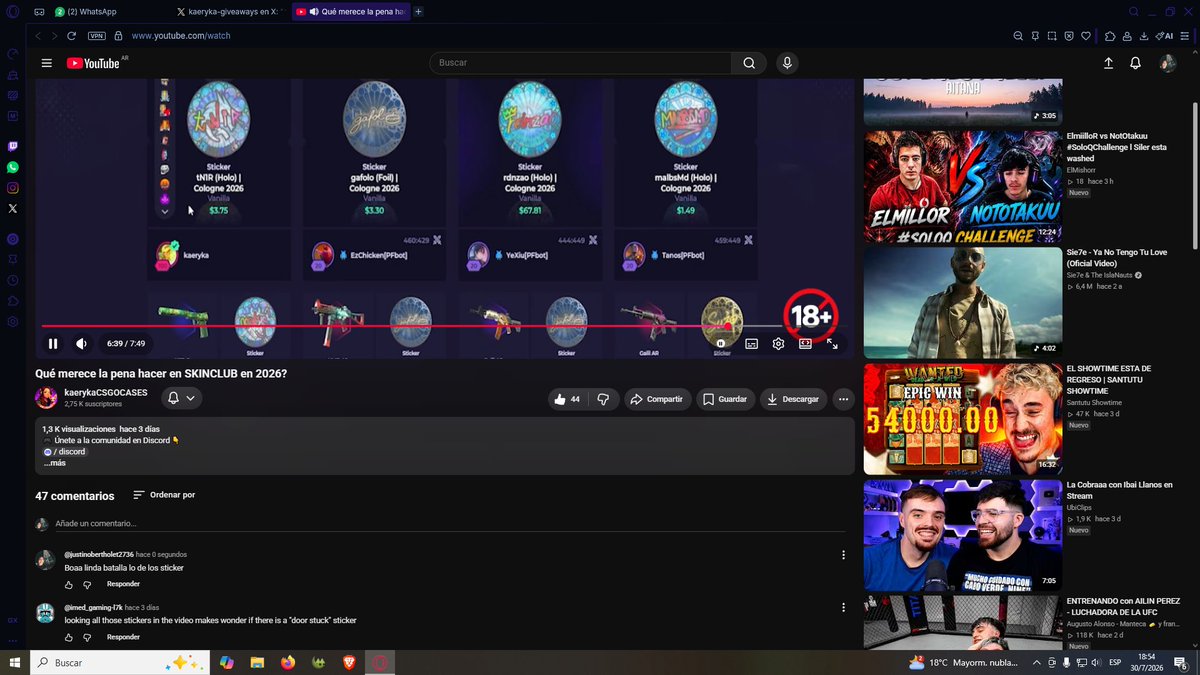The height and width of the screenshot is (675, 1200).
Task: Open the discord link in description
Action: tap(65, 452)
